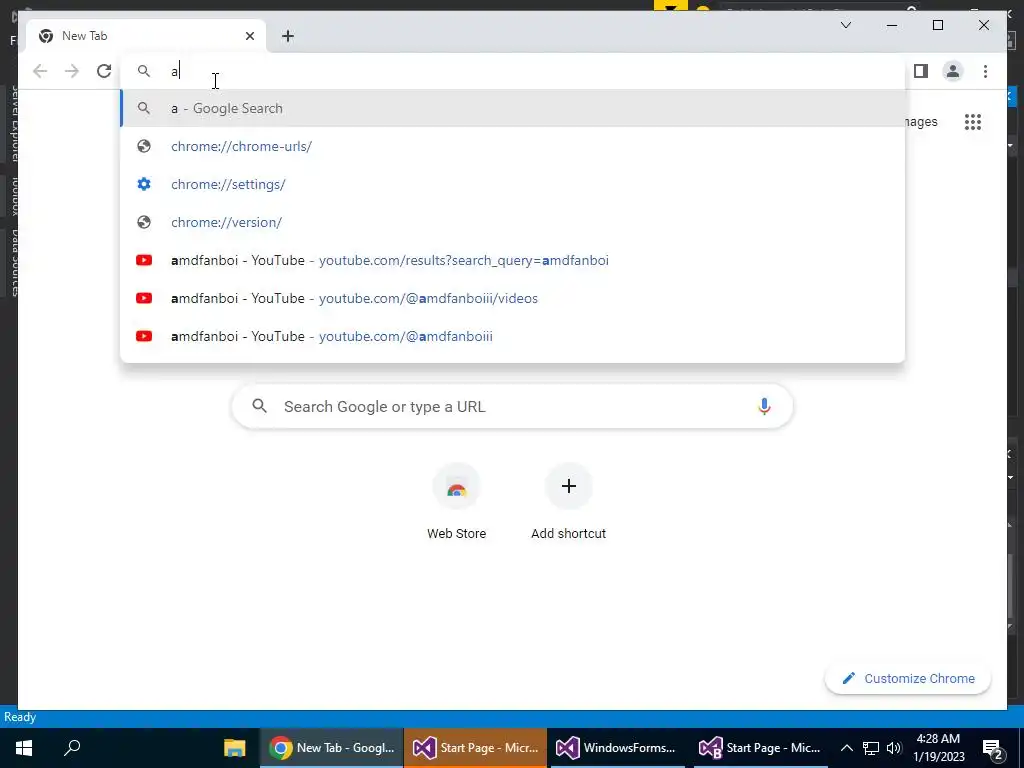1024x768 pixels.
Task: Open the network tray icon
Action: (x=871, y=748)
